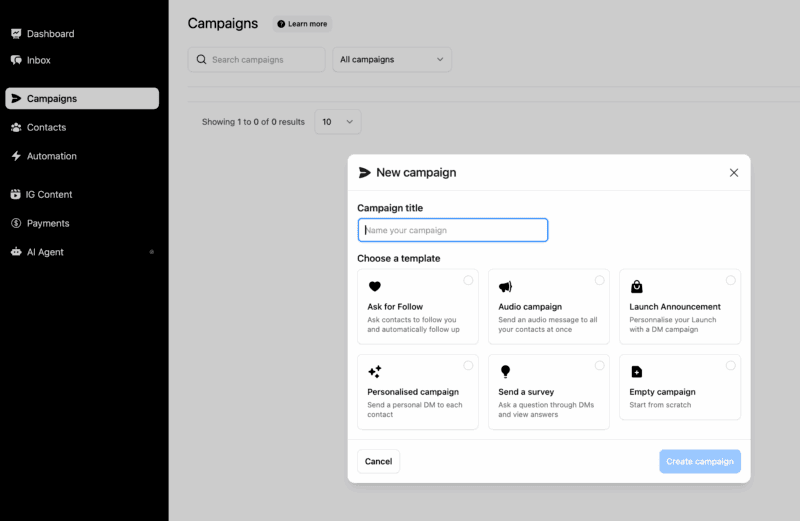The image size is (800, 521).
Task: Navigate to Automation
Action: 52,156
